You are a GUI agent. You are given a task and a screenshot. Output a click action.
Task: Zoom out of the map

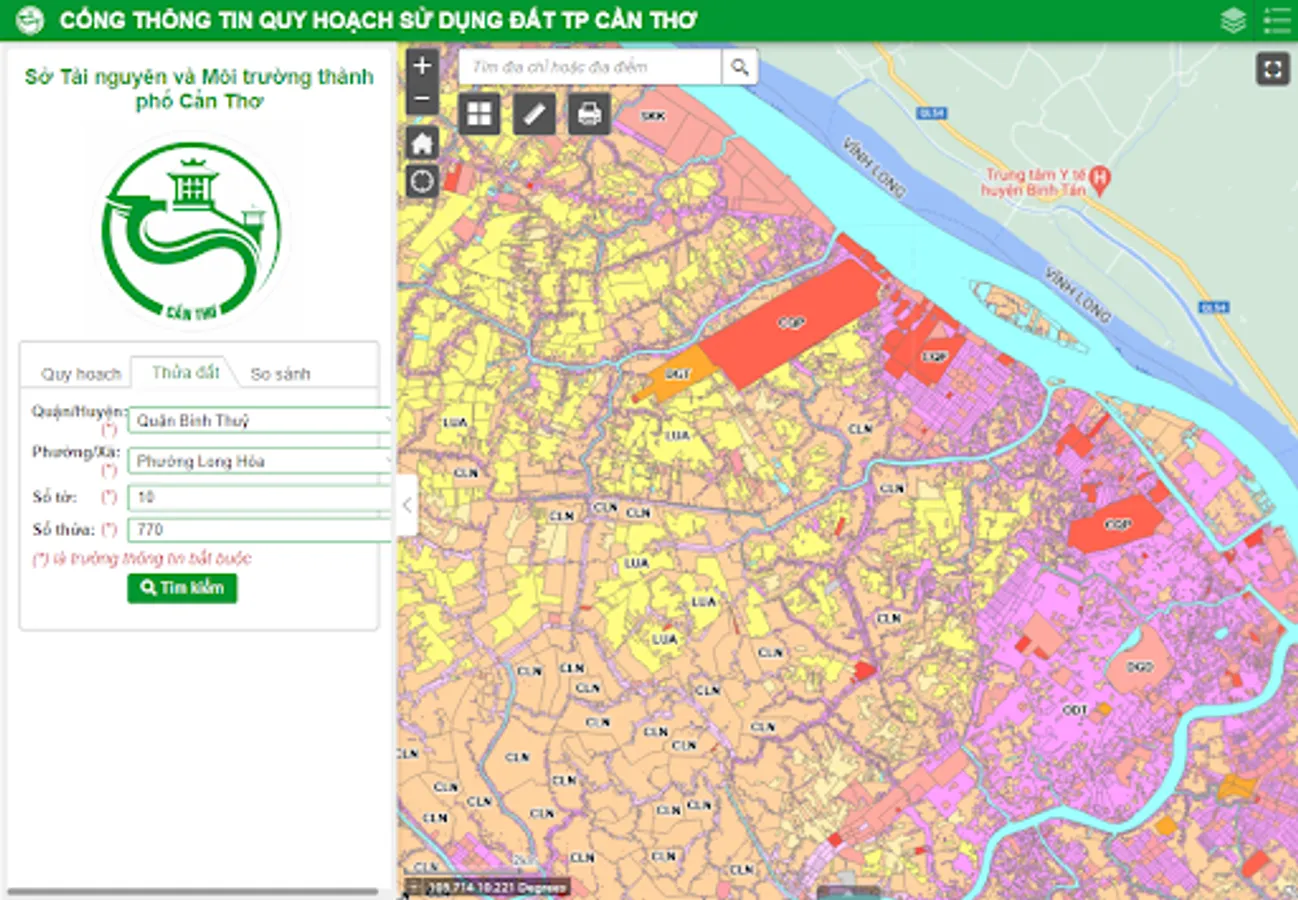(422, 99)
